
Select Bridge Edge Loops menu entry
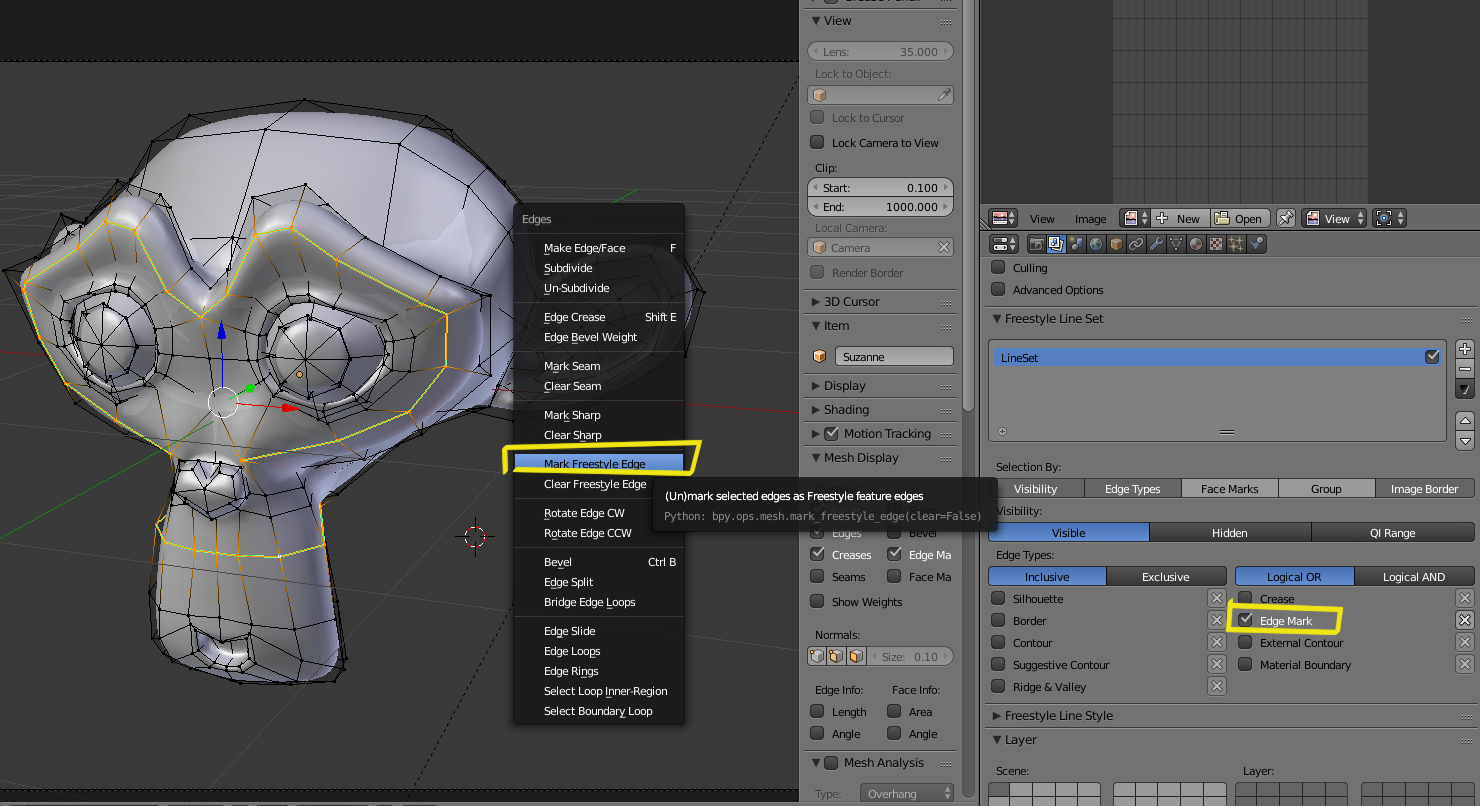(x=589, y=602)
